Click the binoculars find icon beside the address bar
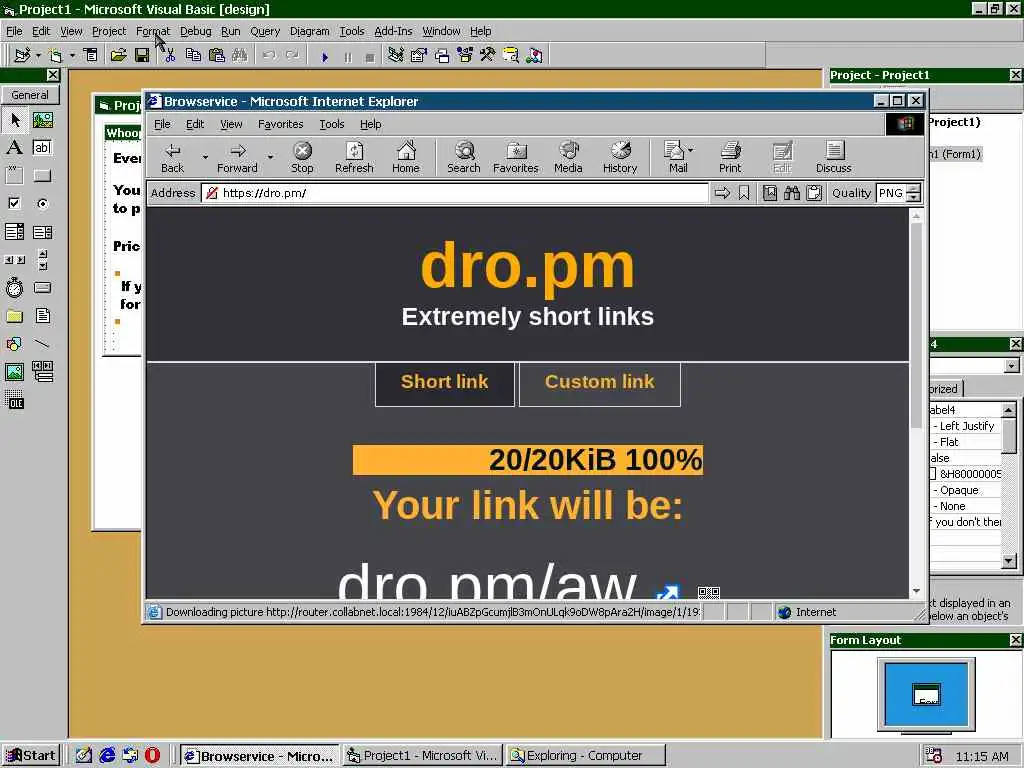The width and height of the screenshot is (1024, 768). click(792, 193)
